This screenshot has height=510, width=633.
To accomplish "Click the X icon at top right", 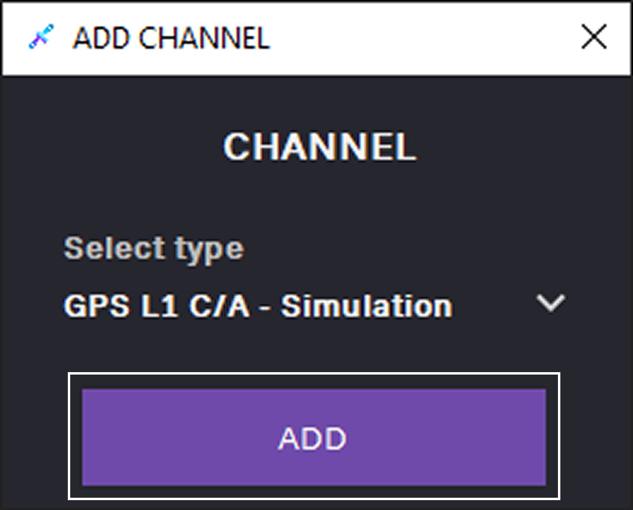I will [594, 38].
